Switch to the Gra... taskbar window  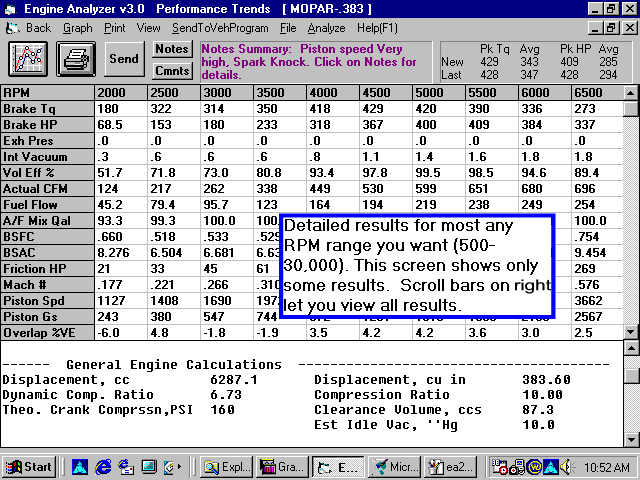point(282,467)
